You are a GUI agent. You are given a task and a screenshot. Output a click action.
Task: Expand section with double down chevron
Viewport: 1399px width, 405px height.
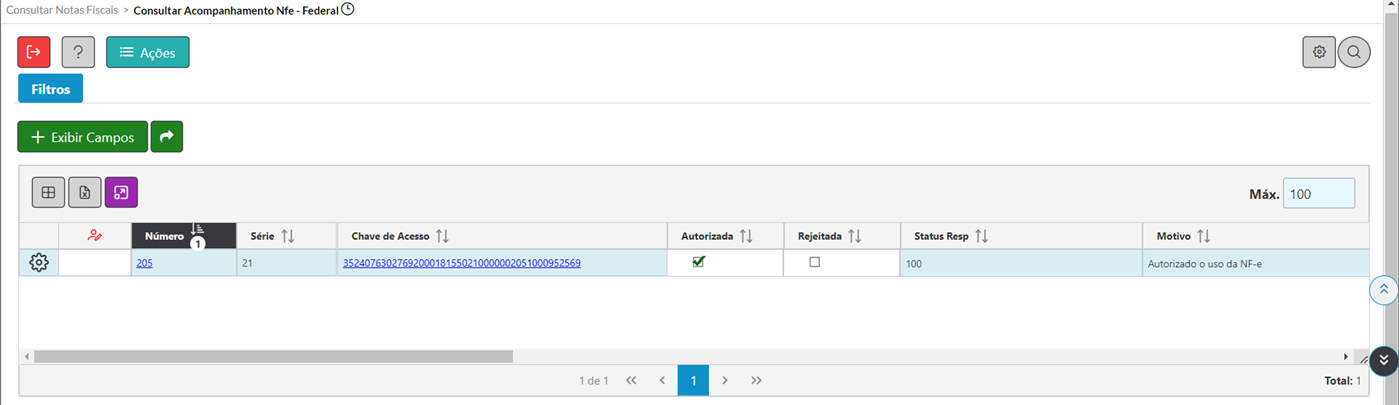[1384, 360]
